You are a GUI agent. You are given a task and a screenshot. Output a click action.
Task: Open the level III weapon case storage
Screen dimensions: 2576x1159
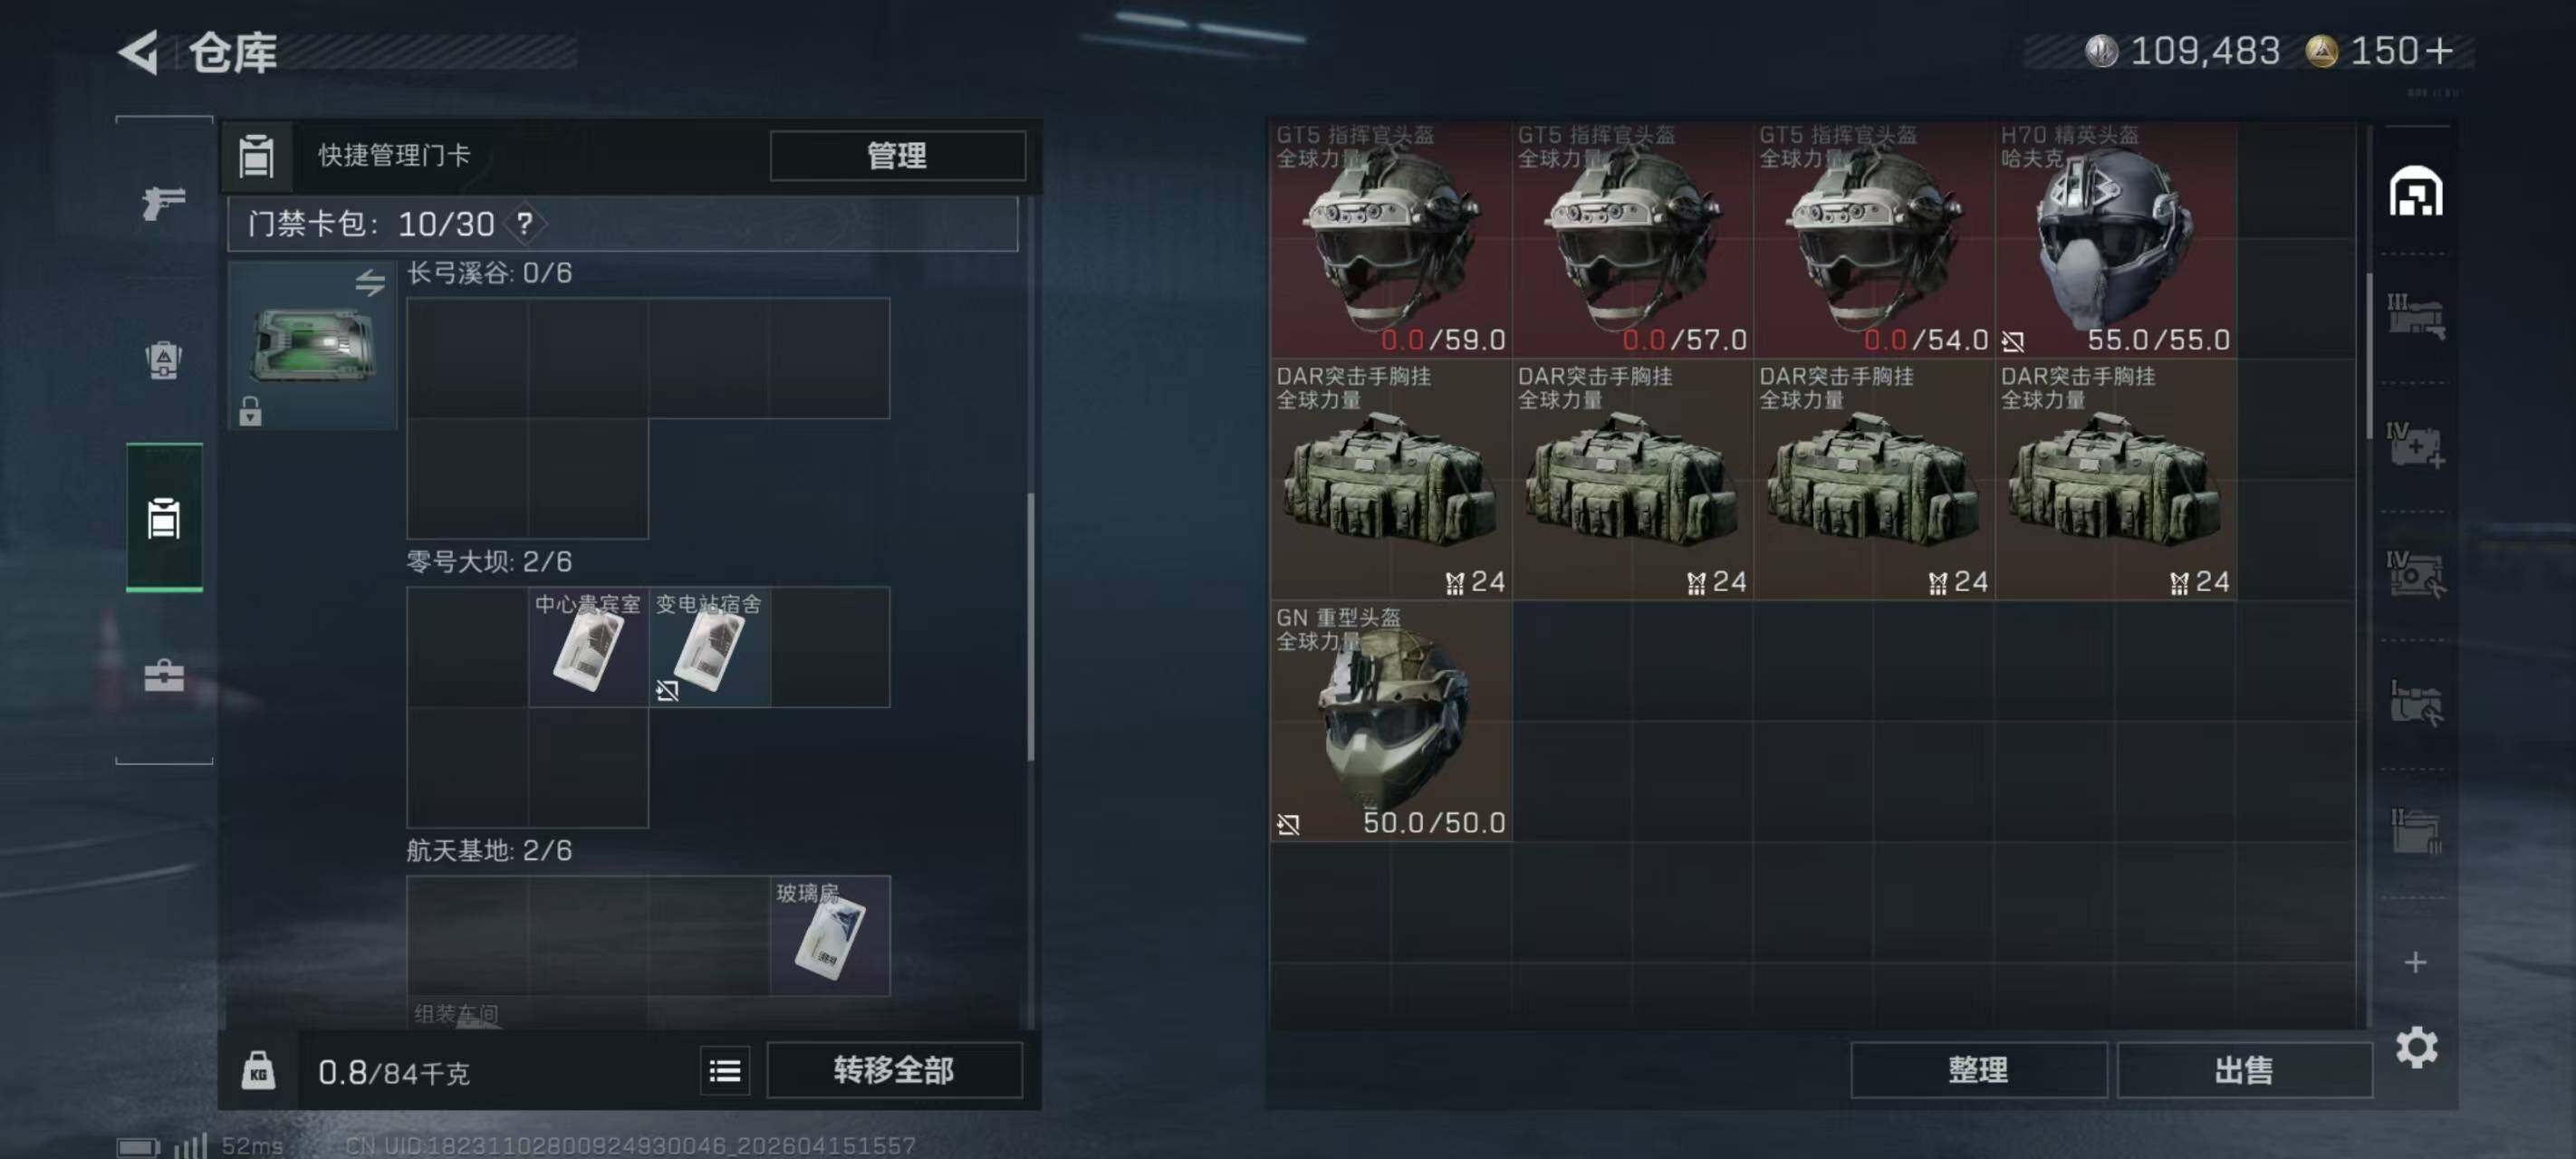coord(2416,317)
